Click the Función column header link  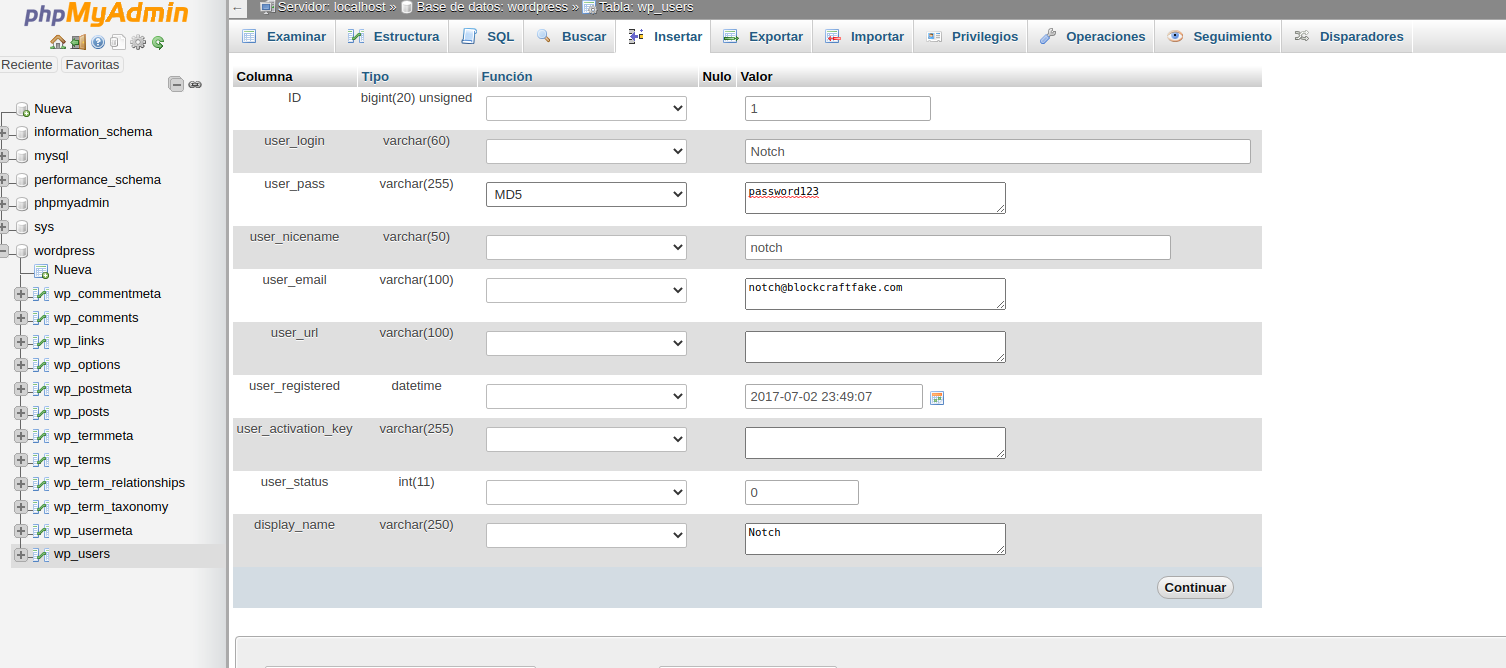click(x=507, y=77)
